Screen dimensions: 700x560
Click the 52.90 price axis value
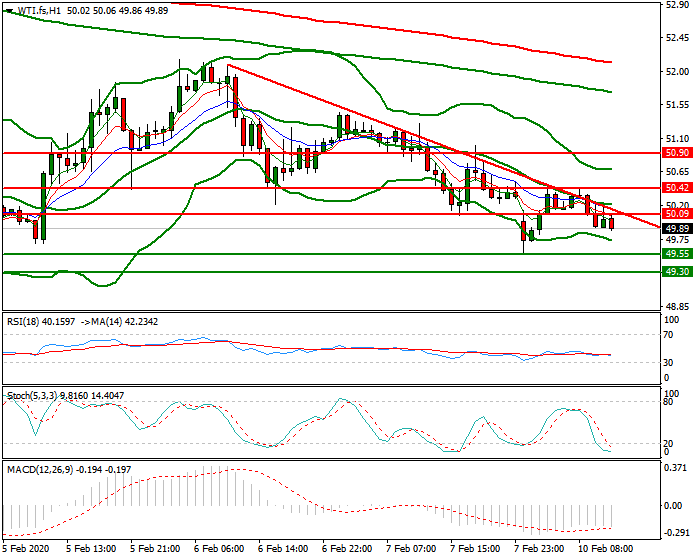click(x=677, y=5)
